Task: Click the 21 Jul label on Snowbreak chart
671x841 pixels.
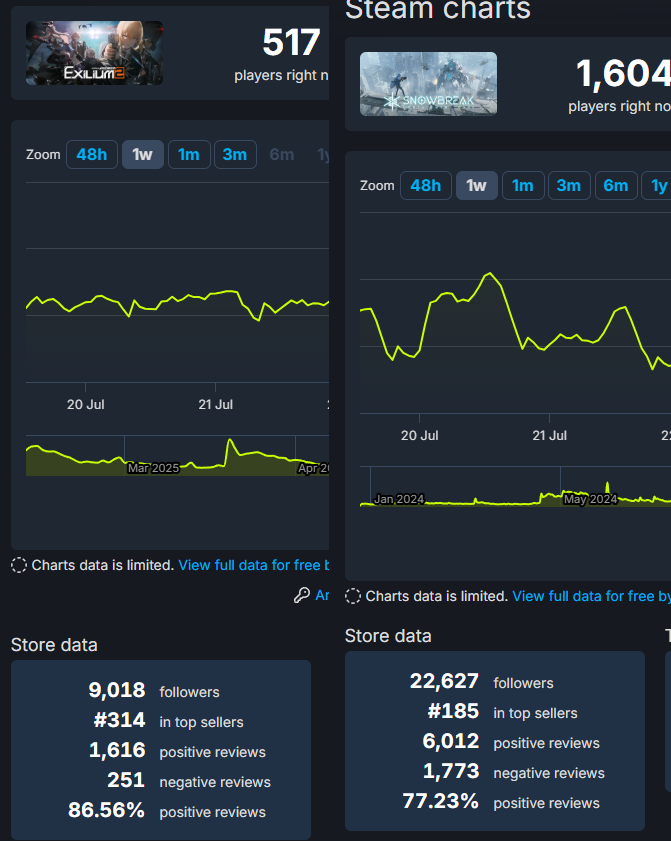Action: pos(549,436)
